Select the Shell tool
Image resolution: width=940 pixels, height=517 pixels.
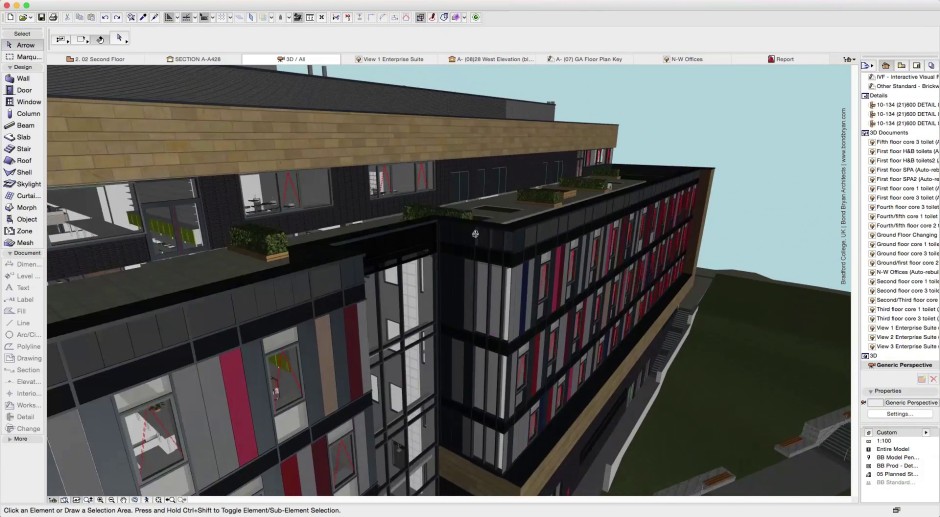pyautogui.click(x=22, y=172)
